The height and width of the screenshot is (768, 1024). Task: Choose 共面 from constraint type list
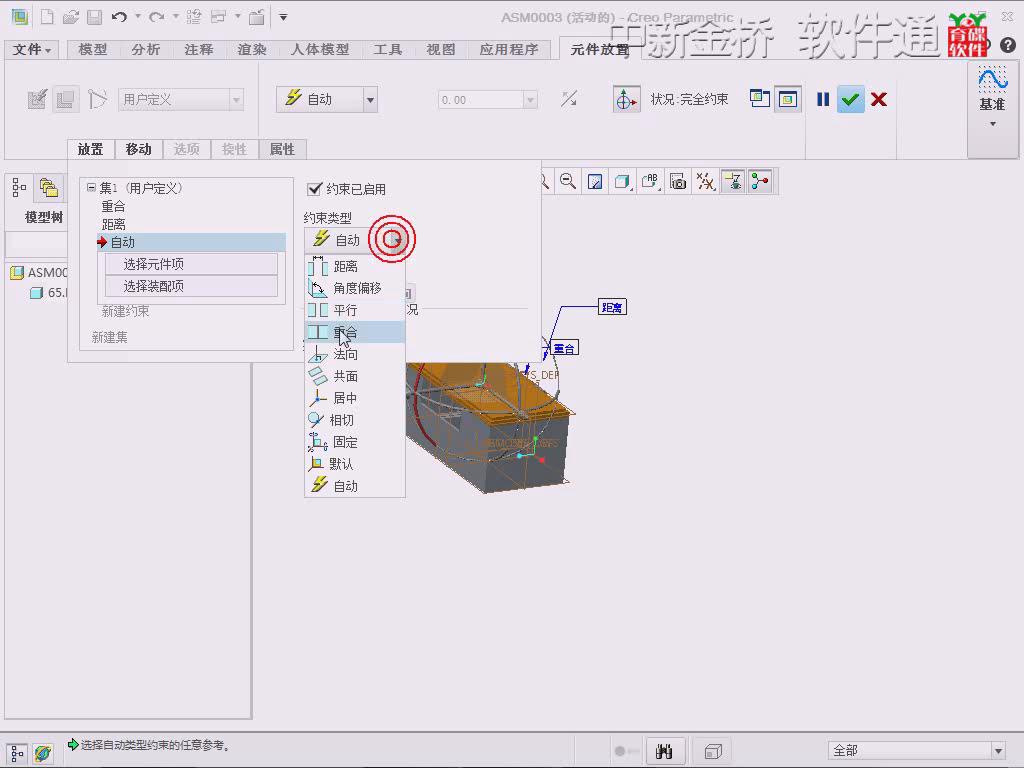(355, 376)
